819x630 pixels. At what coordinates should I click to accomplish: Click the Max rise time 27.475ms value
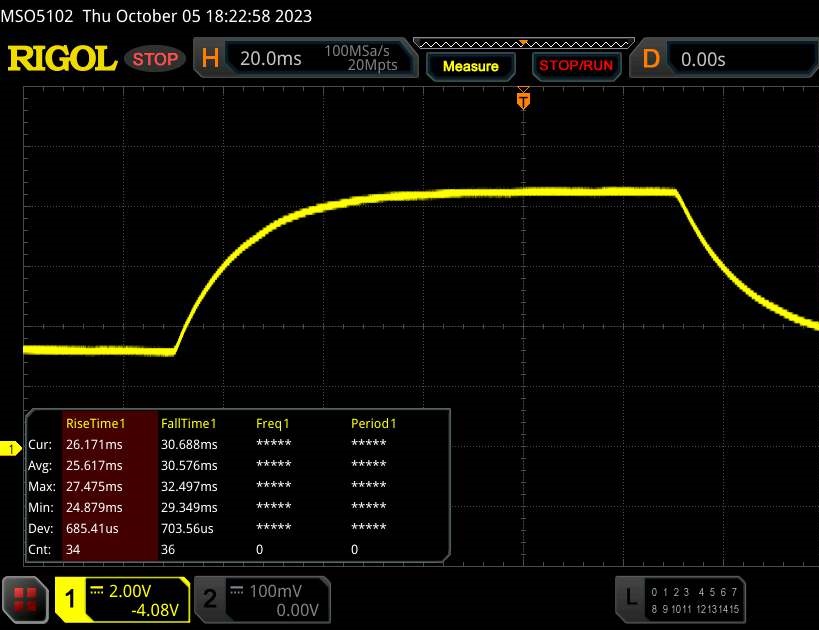click(94, 486)
